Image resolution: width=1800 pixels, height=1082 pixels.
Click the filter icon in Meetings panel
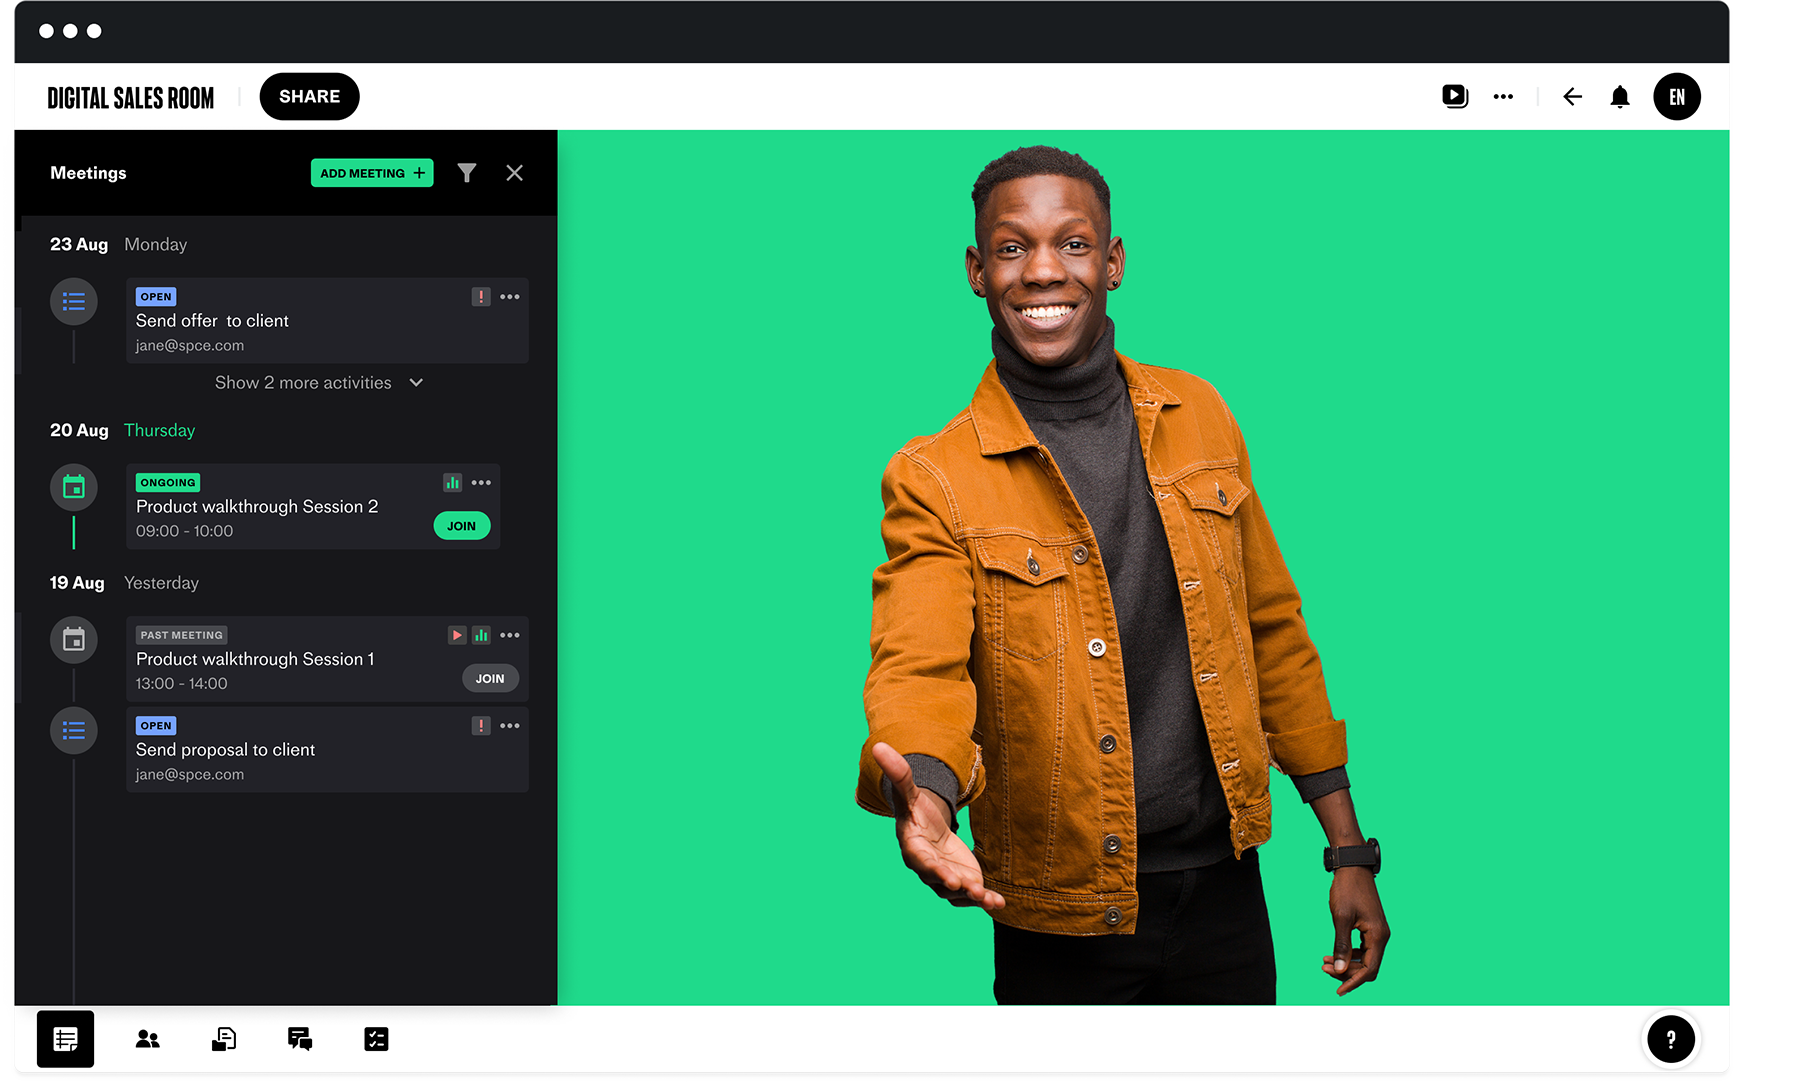click(467, 173)
